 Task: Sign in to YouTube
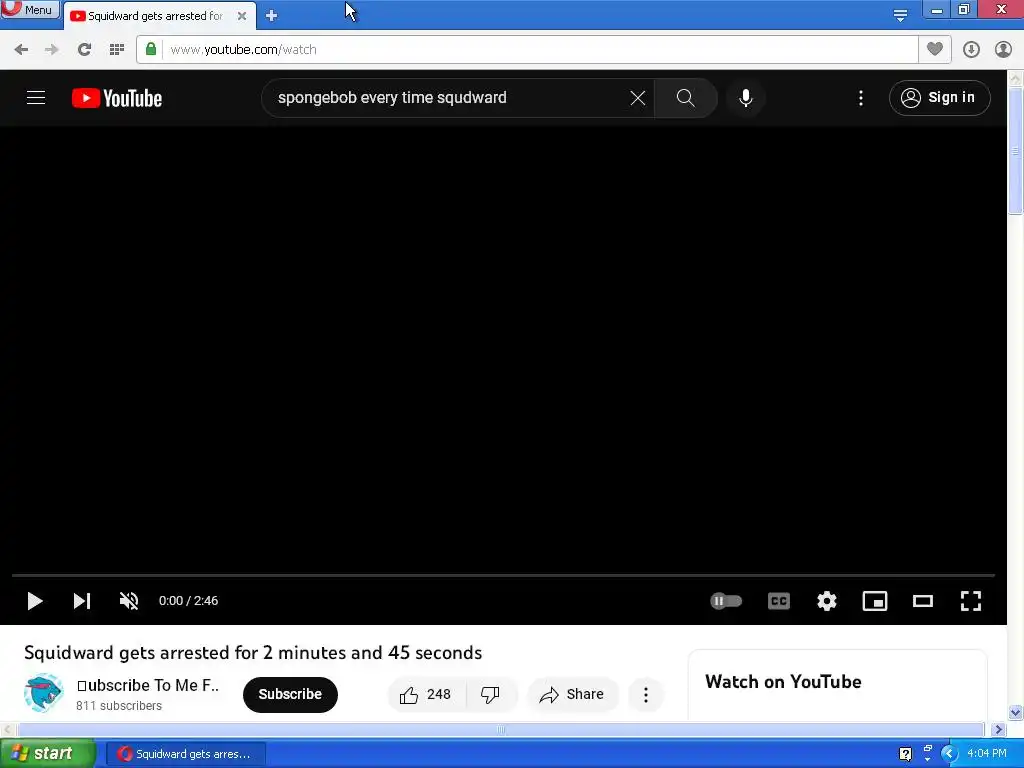(x=939, y=98)
